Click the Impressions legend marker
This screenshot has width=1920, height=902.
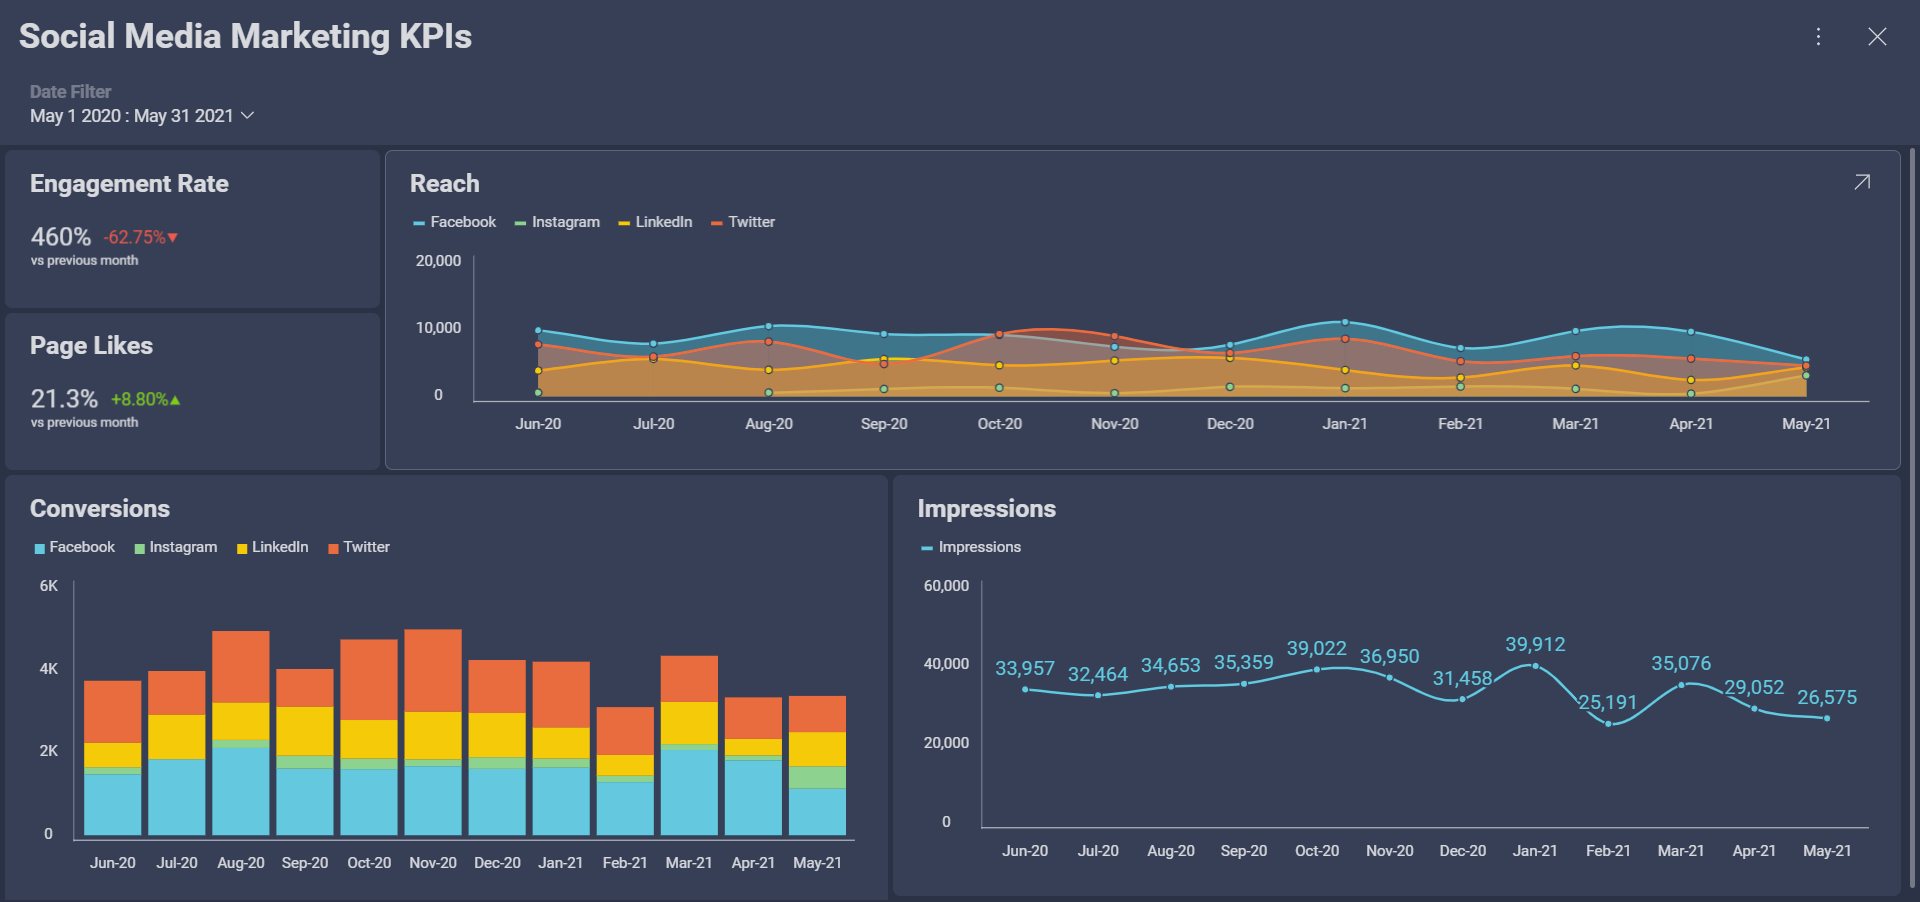pos(926,547)
